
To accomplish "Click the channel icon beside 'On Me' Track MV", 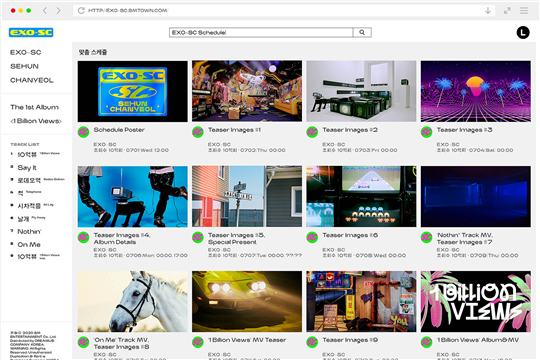I will click(x=83, y=342).
